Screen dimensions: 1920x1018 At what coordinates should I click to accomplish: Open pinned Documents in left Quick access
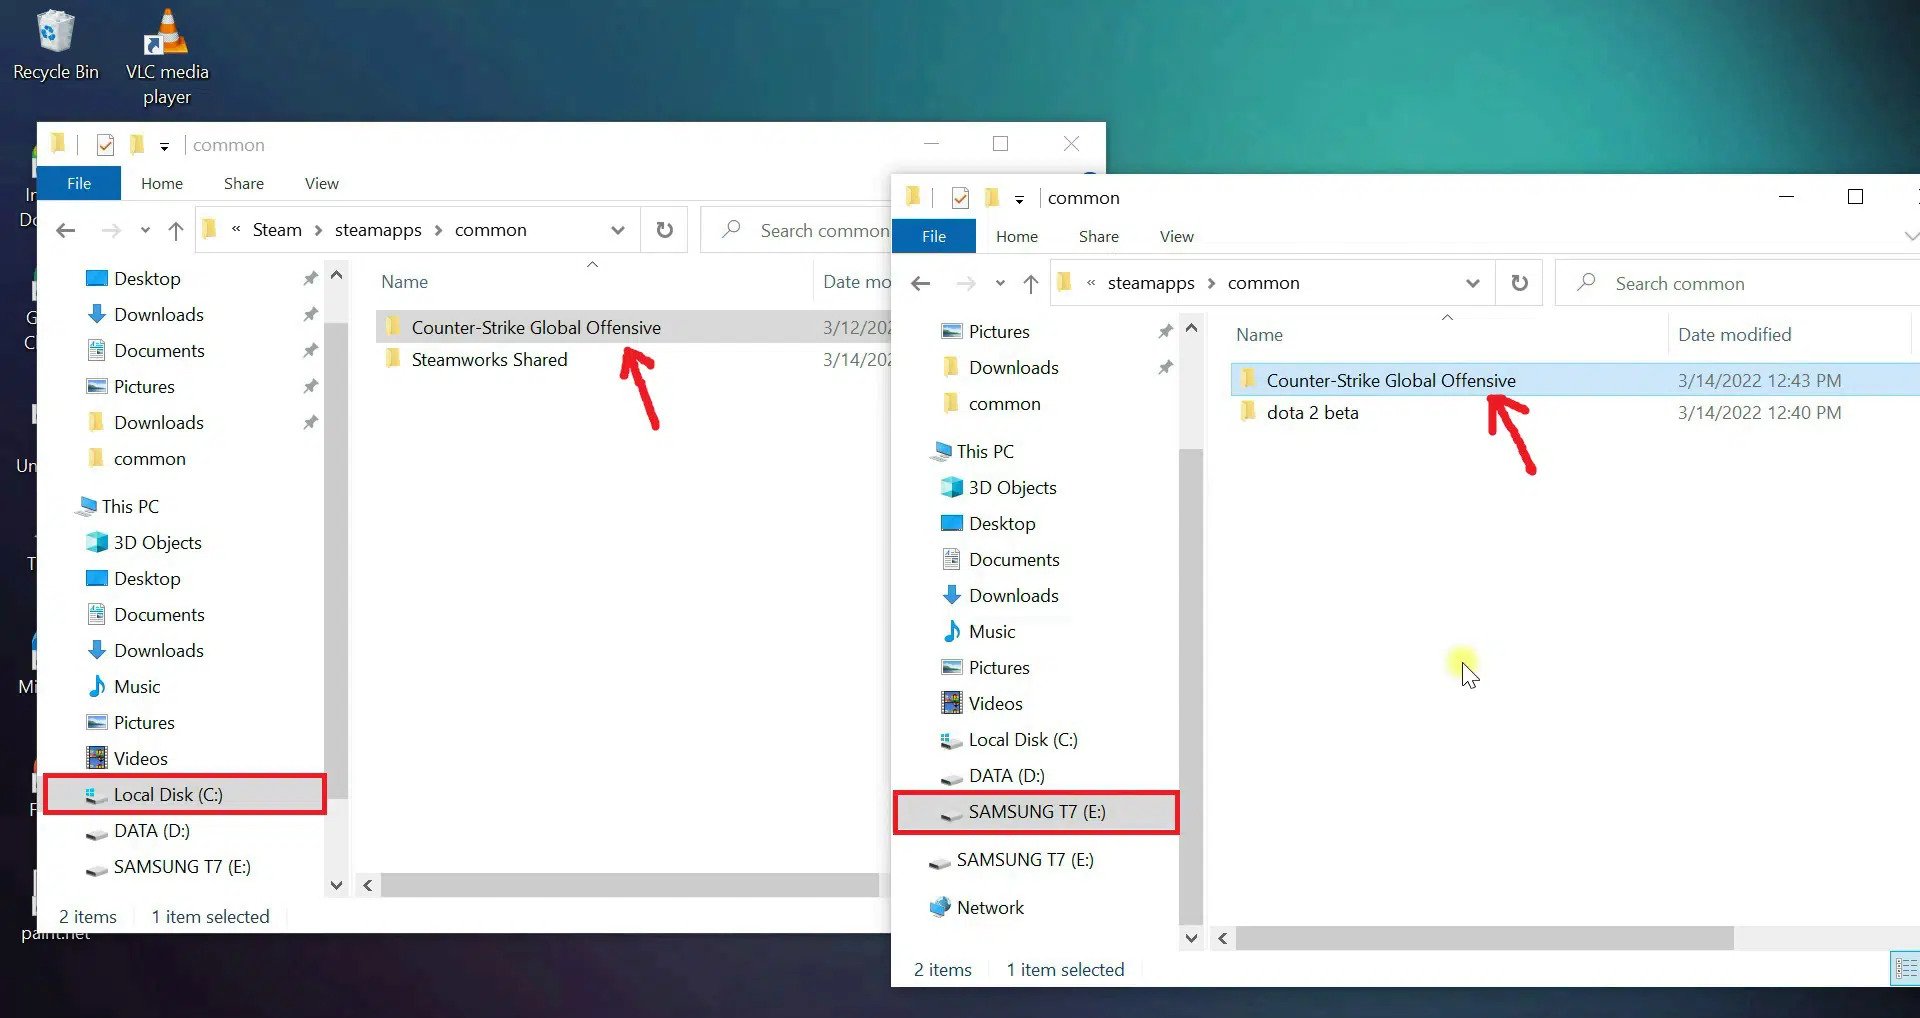159,350
